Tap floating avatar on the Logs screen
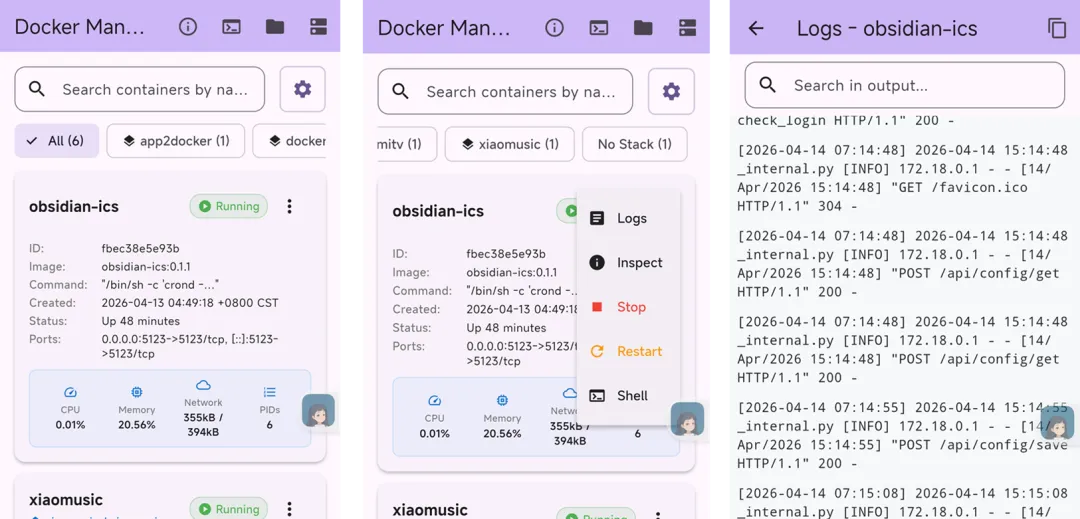 pyautogui.click(x=1057, y=422)
